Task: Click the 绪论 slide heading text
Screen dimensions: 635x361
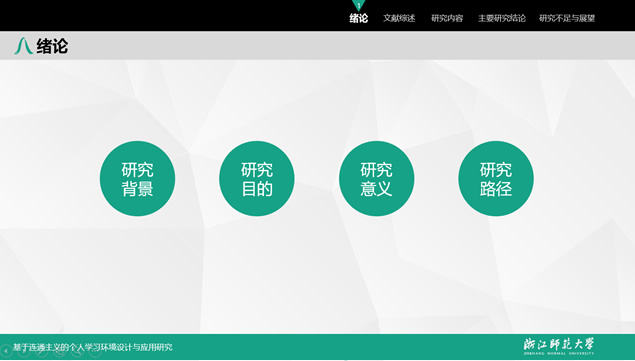Action: point(52,46)
